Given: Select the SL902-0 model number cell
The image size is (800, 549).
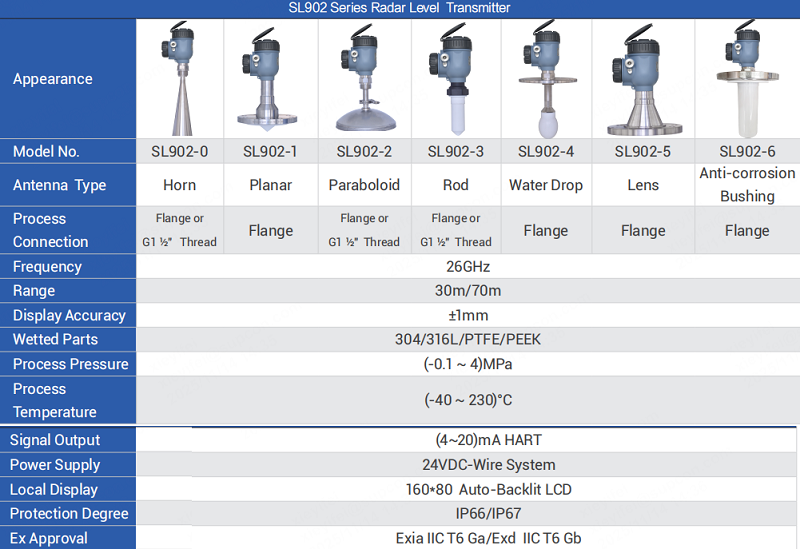Looking at the screenshot, I should [180, 152].
